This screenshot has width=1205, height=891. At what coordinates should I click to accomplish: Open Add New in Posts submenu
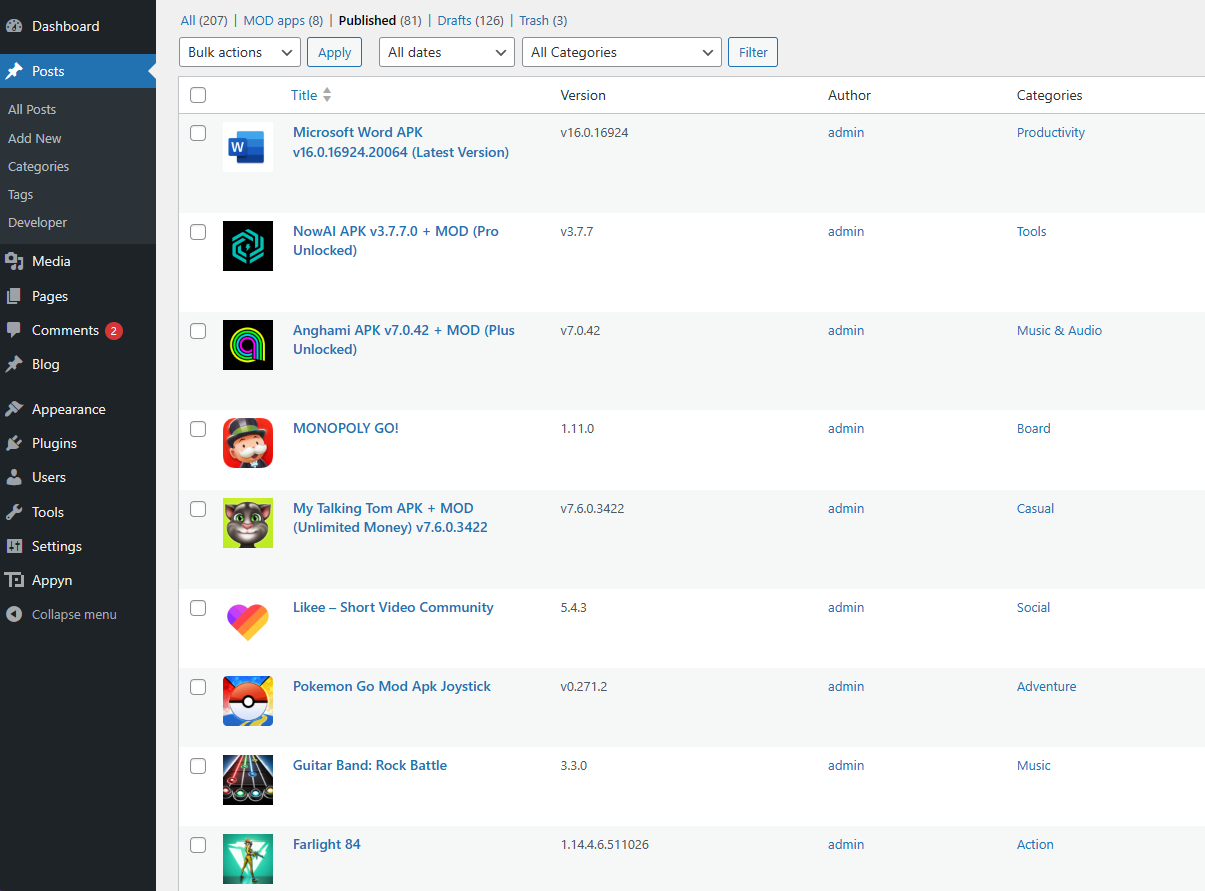coord(35,138)
